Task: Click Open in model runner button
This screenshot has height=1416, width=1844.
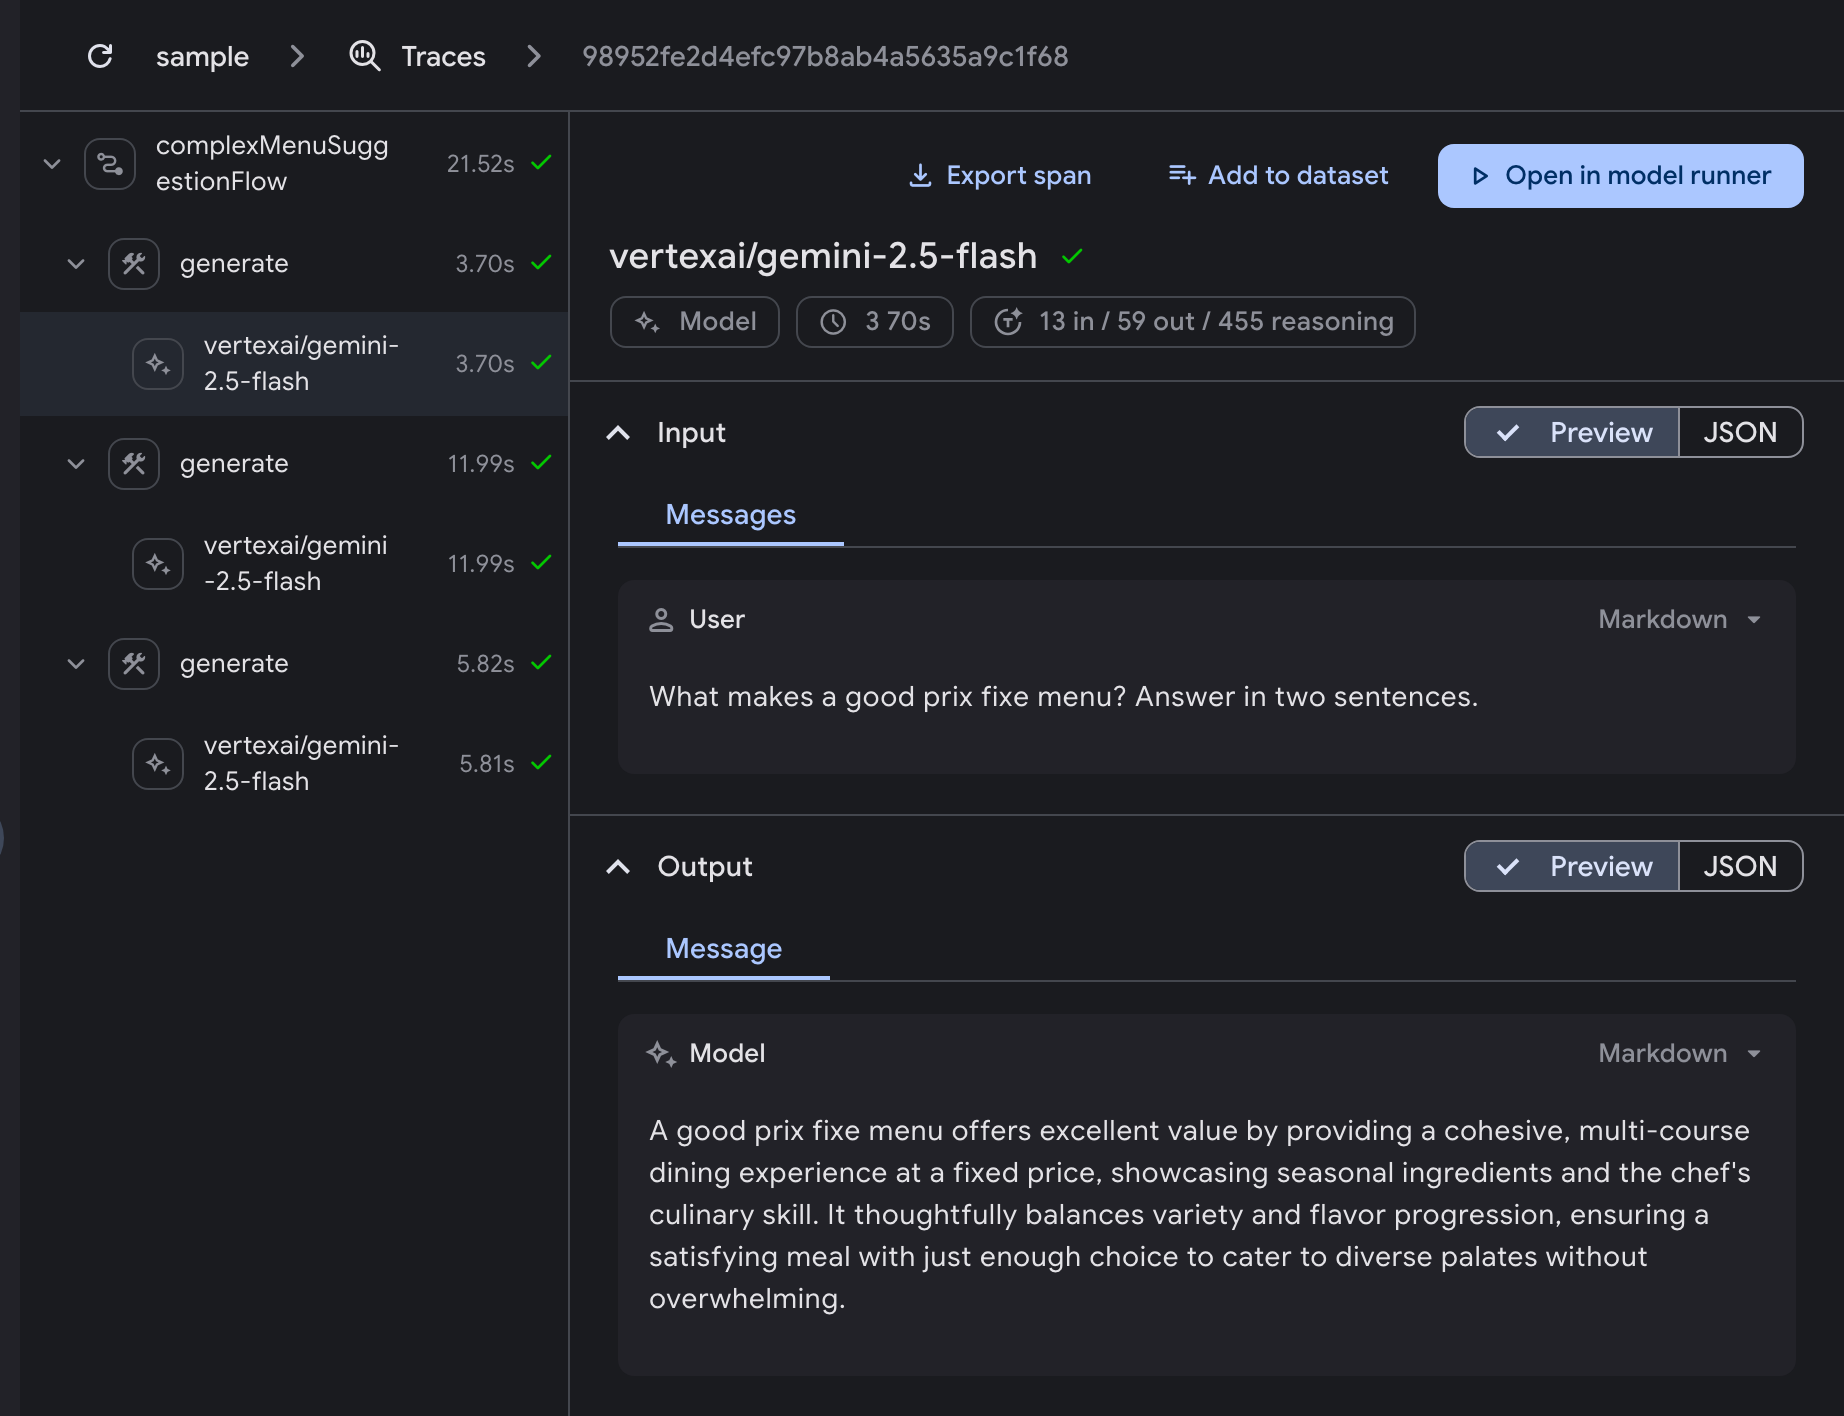Action: 1620,176
